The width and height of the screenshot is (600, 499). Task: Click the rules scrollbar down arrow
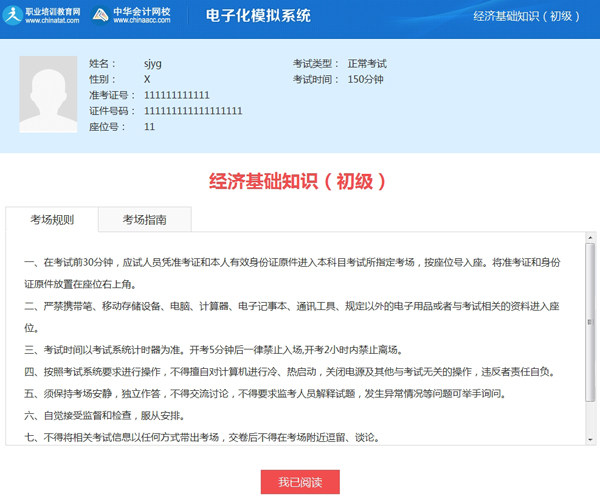click(590, 440)
